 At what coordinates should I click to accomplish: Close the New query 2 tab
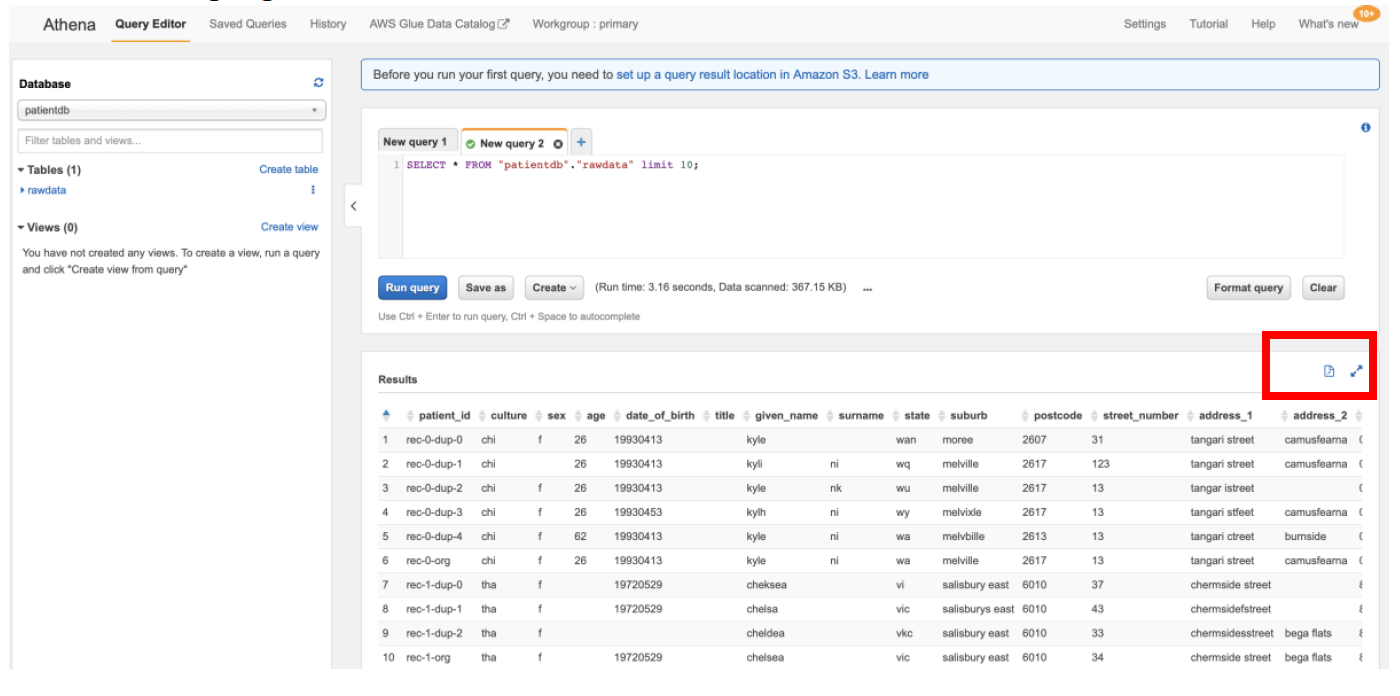558,144
